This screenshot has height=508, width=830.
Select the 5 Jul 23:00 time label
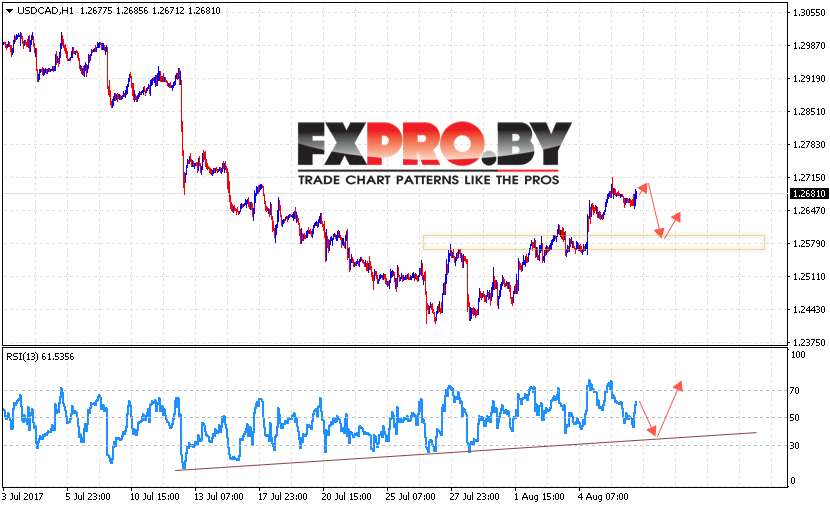(88, 497)
